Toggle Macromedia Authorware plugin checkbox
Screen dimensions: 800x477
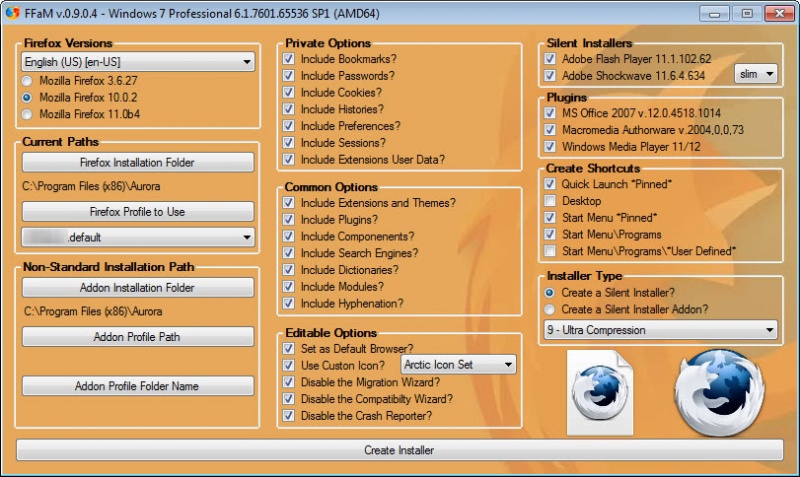tap(550, 130)
